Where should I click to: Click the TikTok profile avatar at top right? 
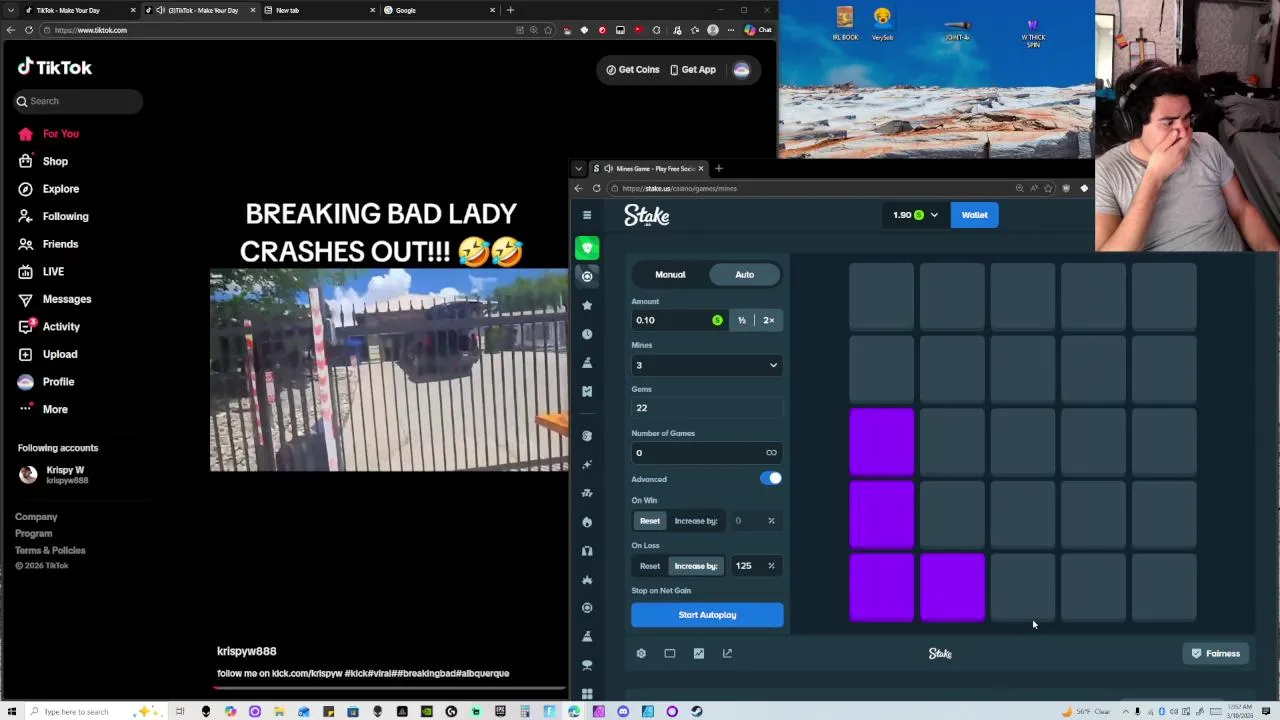(x=741, y=70)
